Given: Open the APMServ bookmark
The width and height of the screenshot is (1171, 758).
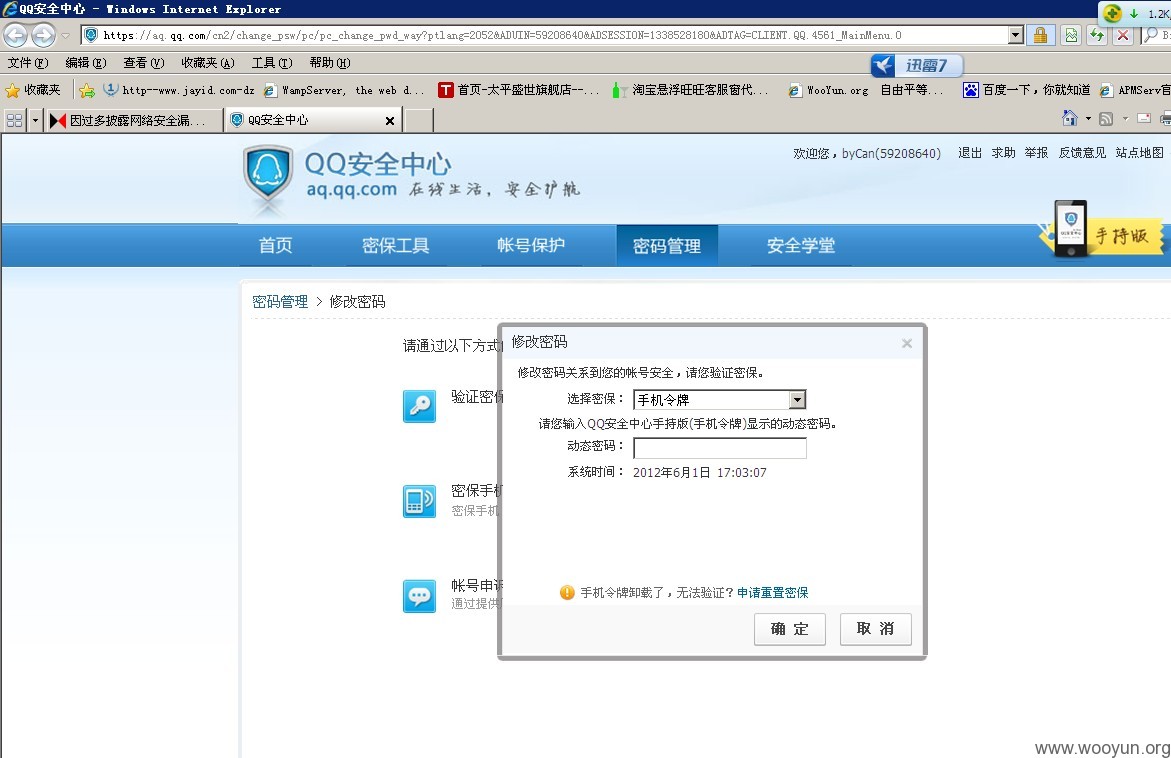Looking at the screenshot, I should [x=1135, y=90].
